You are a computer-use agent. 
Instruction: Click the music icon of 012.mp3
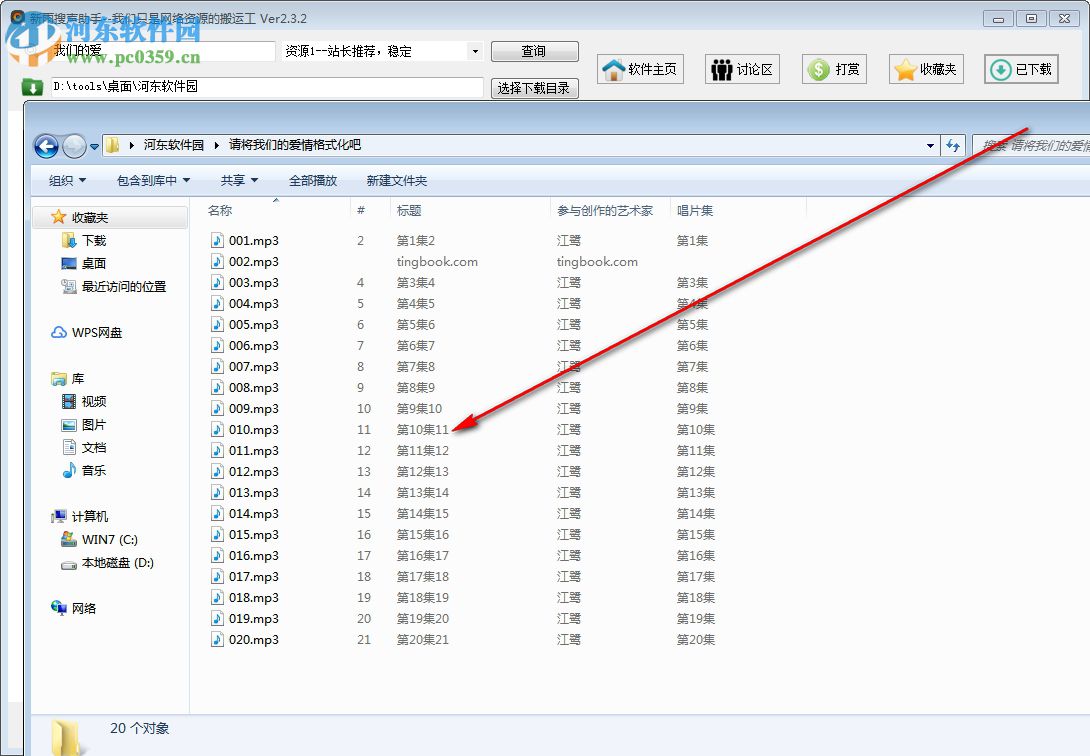(218, 471)
